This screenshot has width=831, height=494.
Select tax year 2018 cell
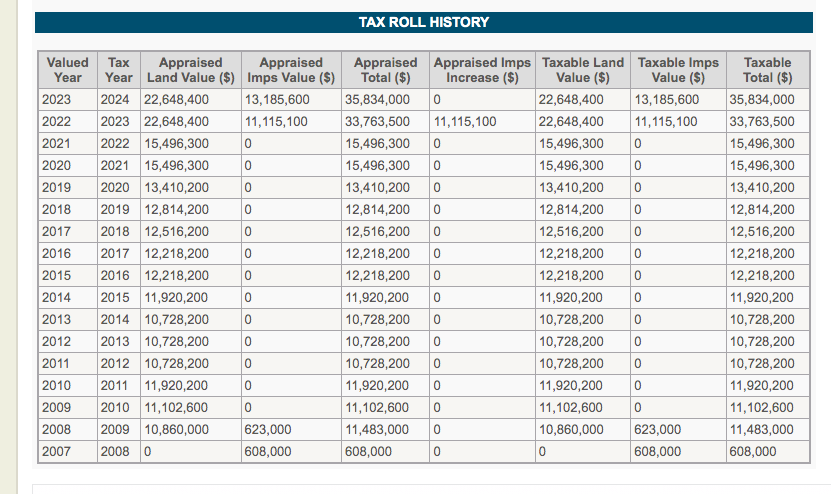[119, 232]
